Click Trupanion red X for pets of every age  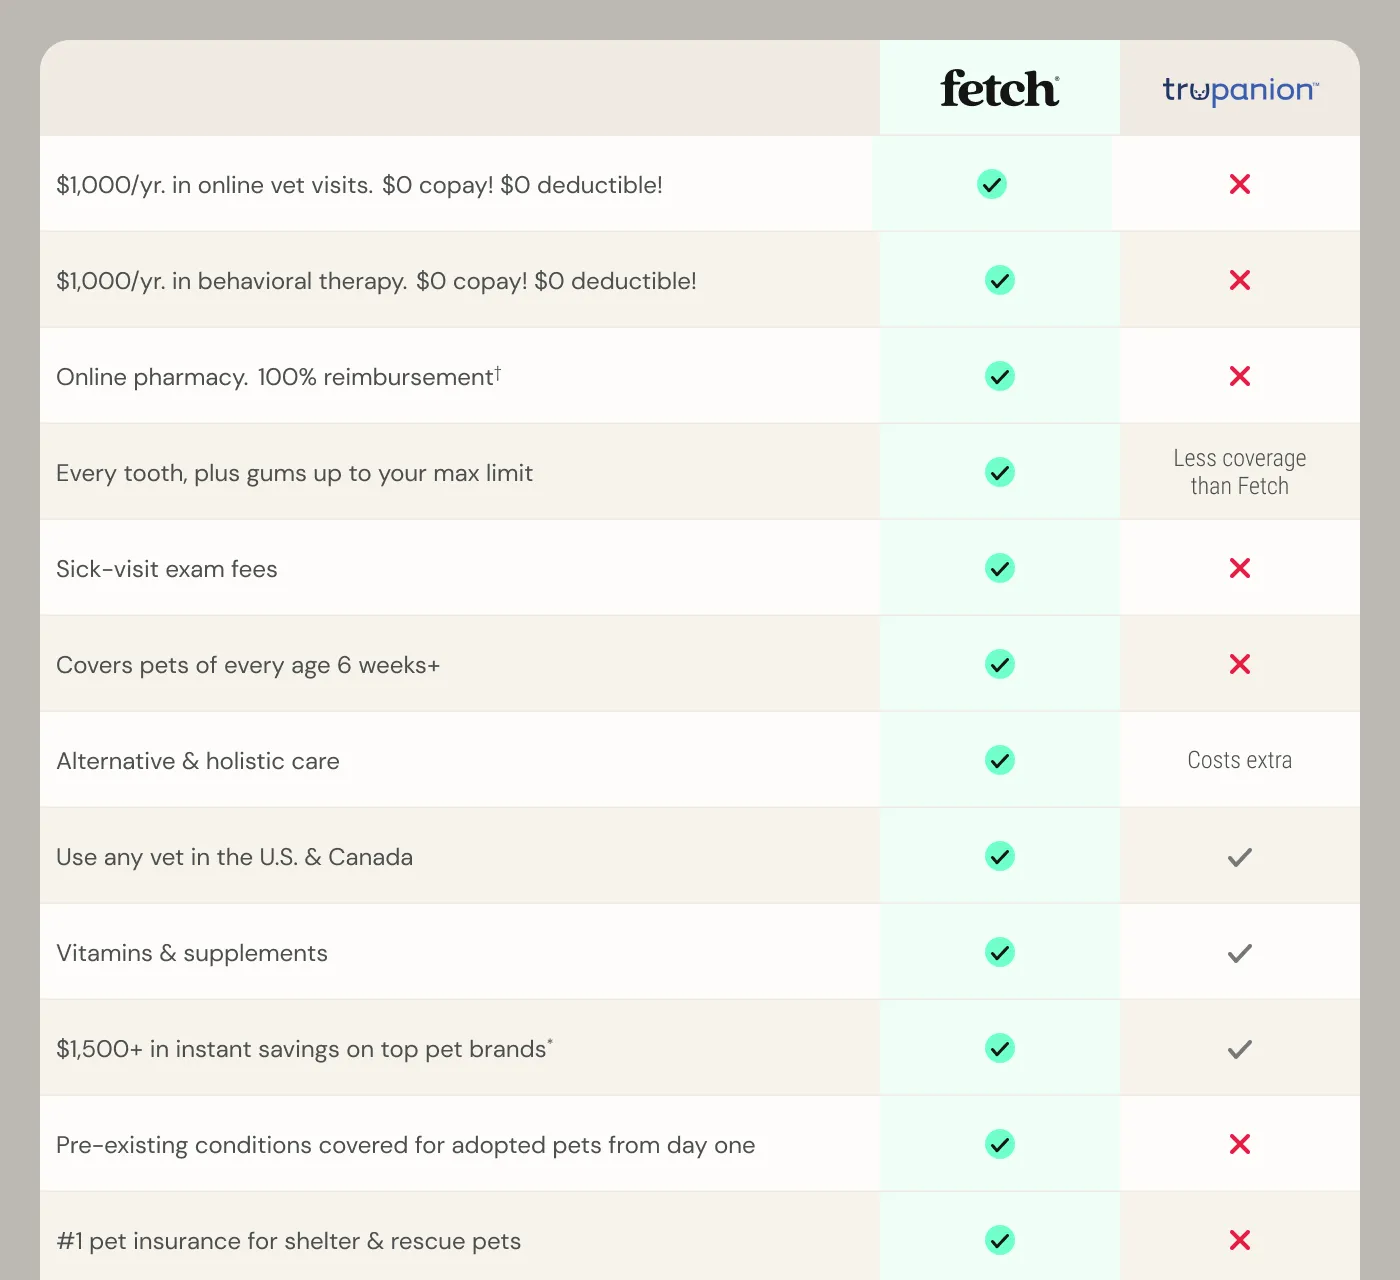tap(1240, 664)
